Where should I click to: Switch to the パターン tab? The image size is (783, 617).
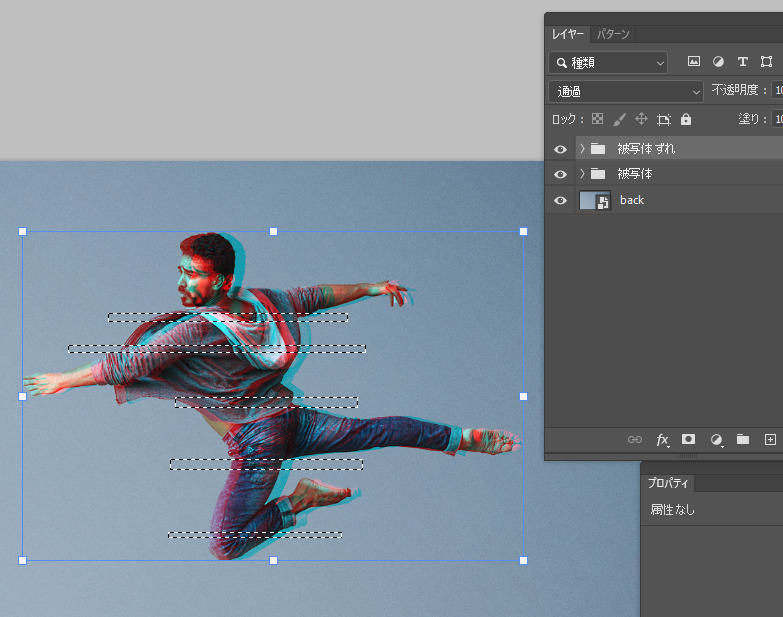tap(613, 35)
